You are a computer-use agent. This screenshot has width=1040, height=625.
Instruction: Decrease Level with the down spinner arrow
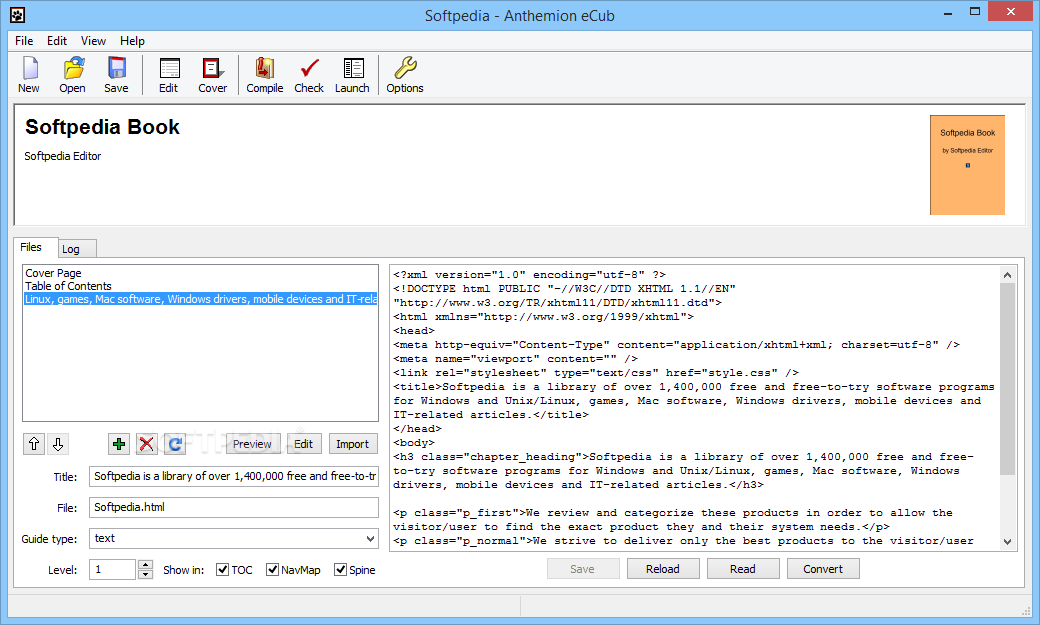145,575
